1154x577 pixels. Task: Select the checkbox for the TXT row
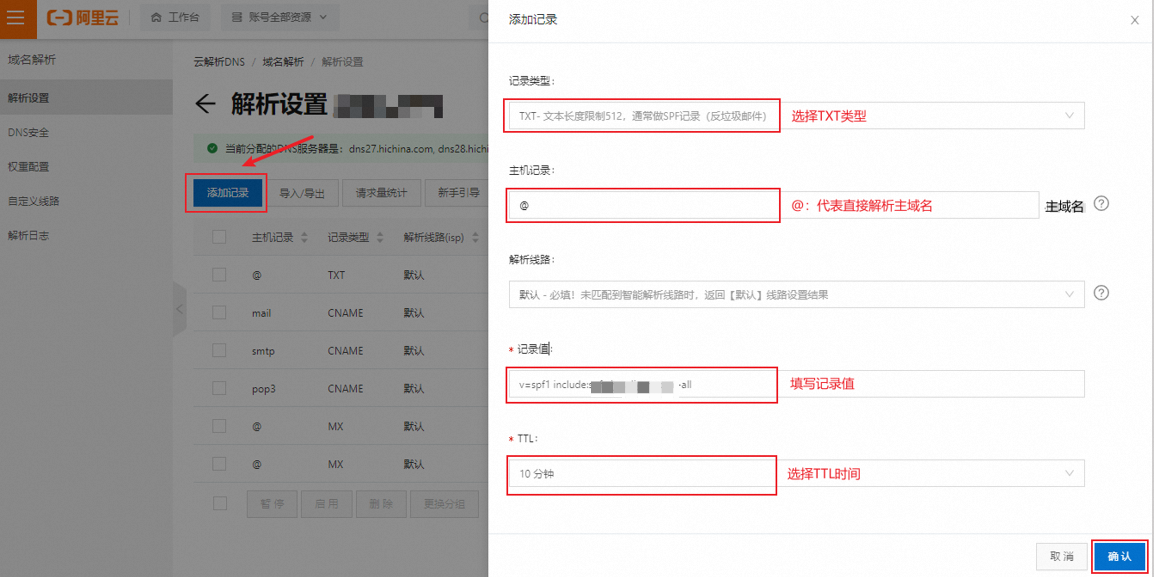click(x=219, y=275)
